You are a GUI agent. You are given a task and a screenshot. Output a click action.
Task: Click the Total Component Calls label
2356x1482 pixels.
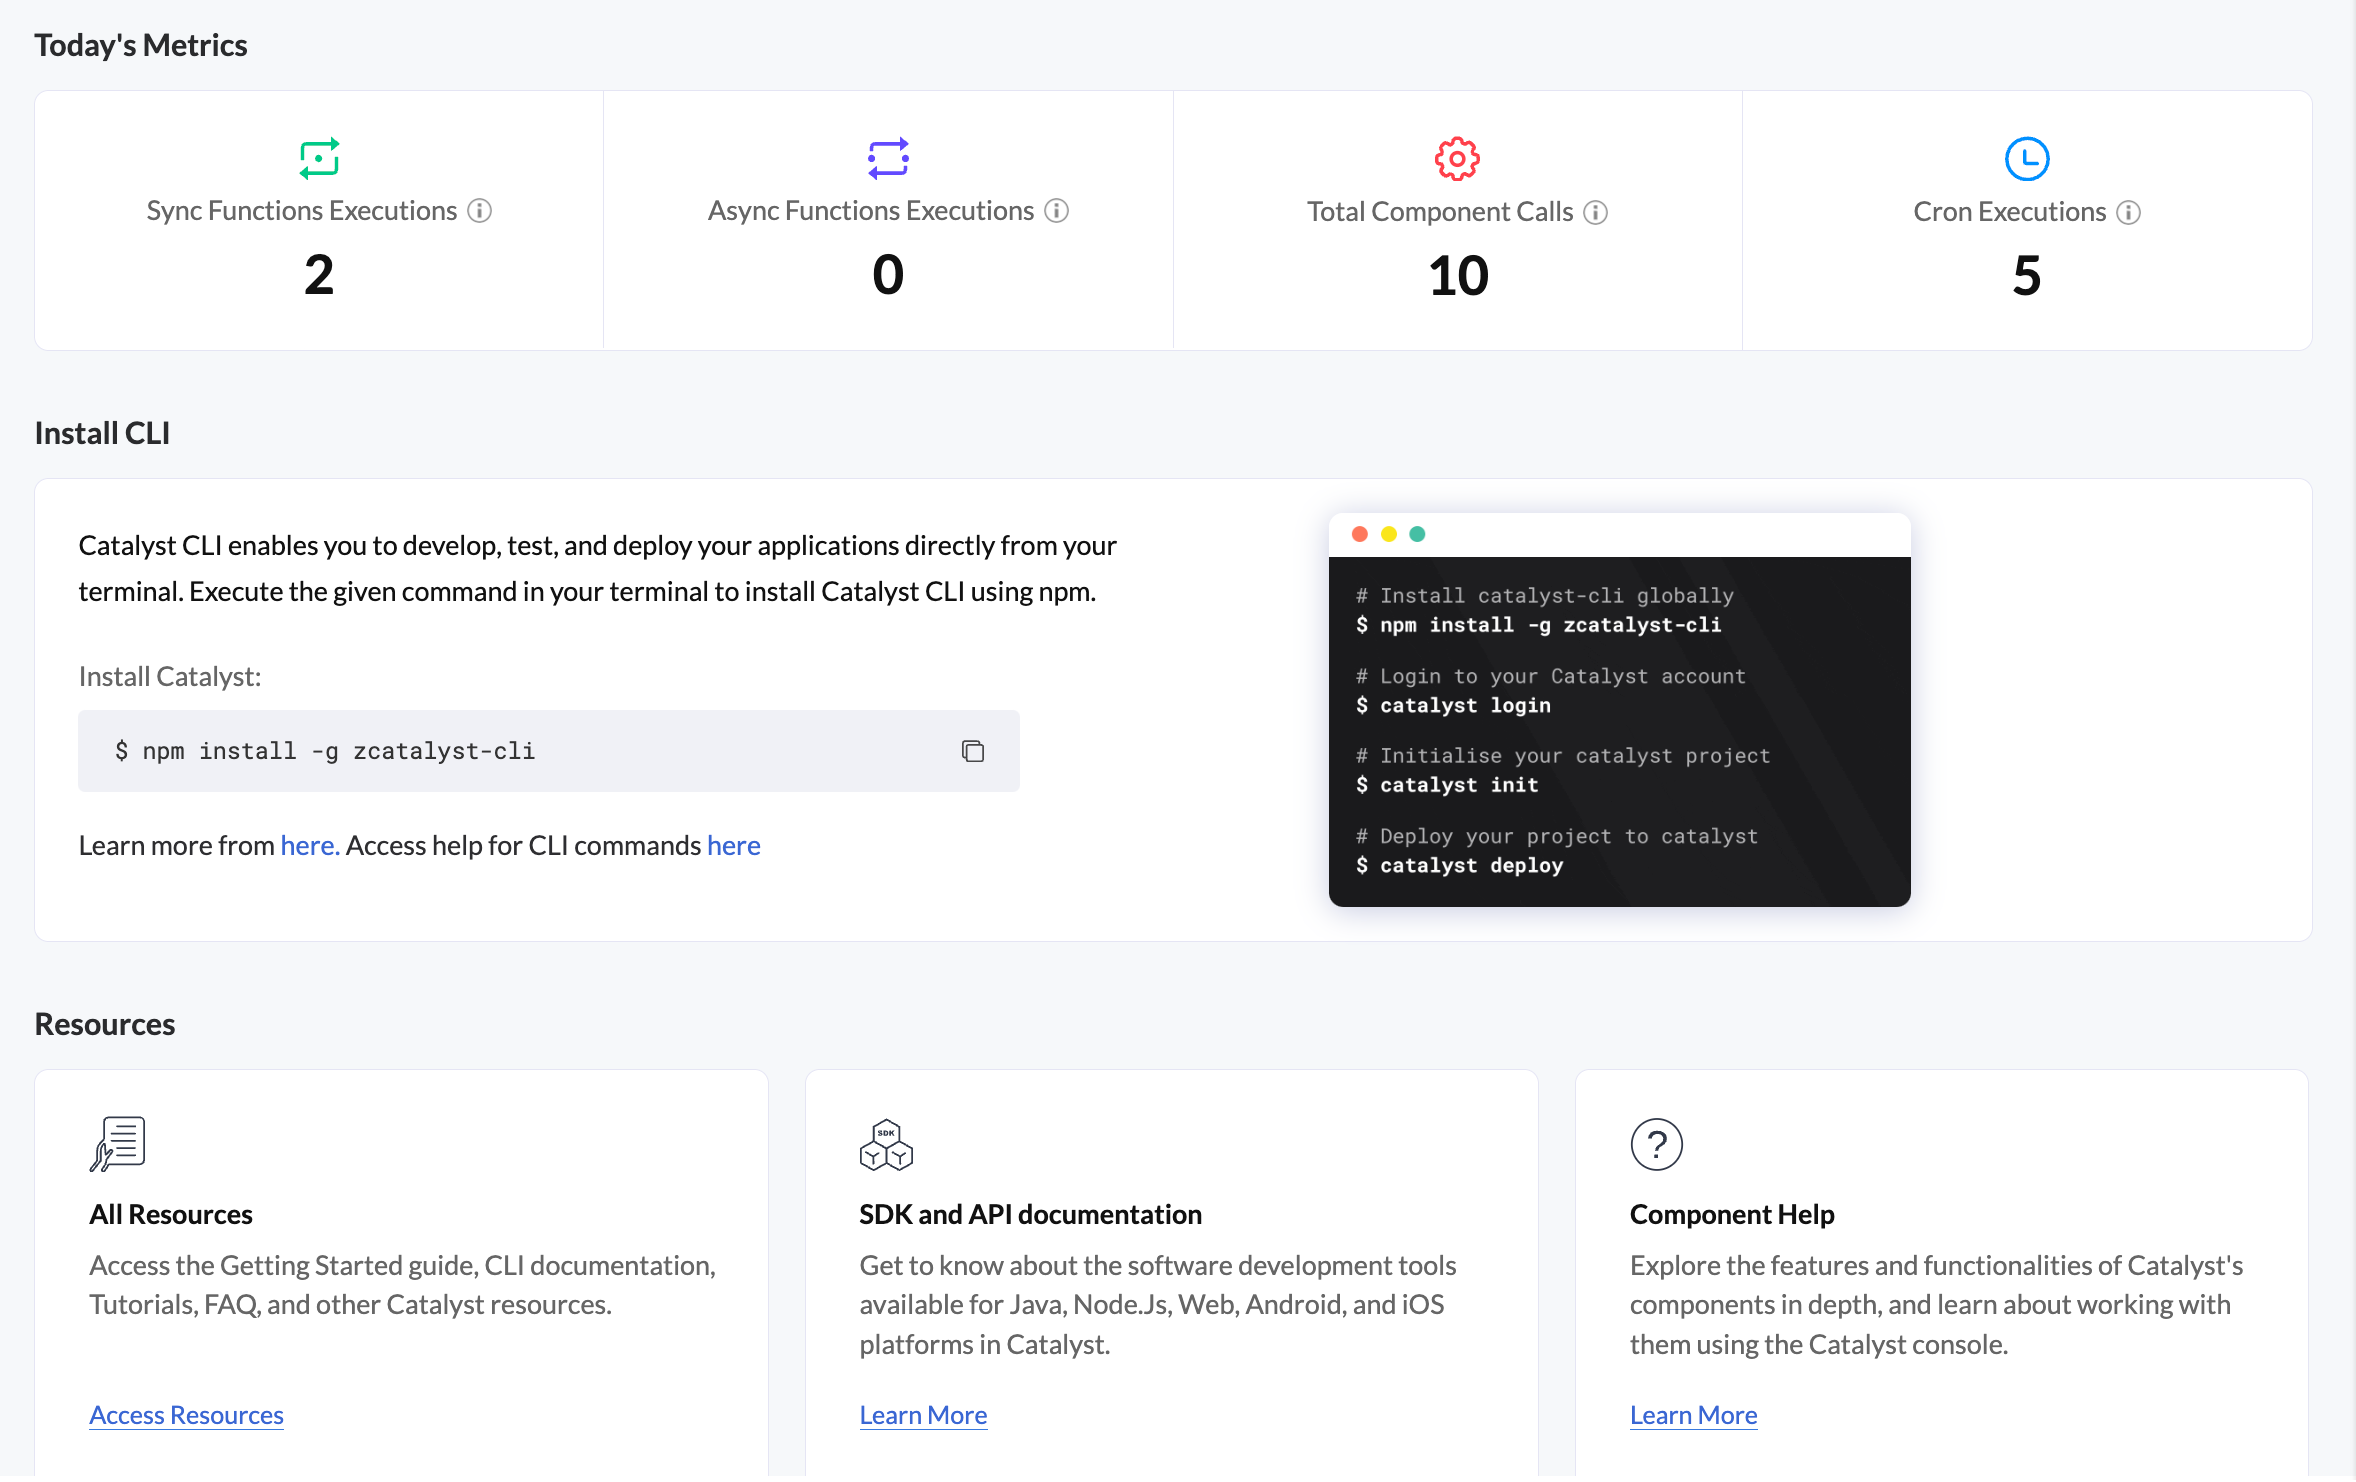tap(1440, 212)
